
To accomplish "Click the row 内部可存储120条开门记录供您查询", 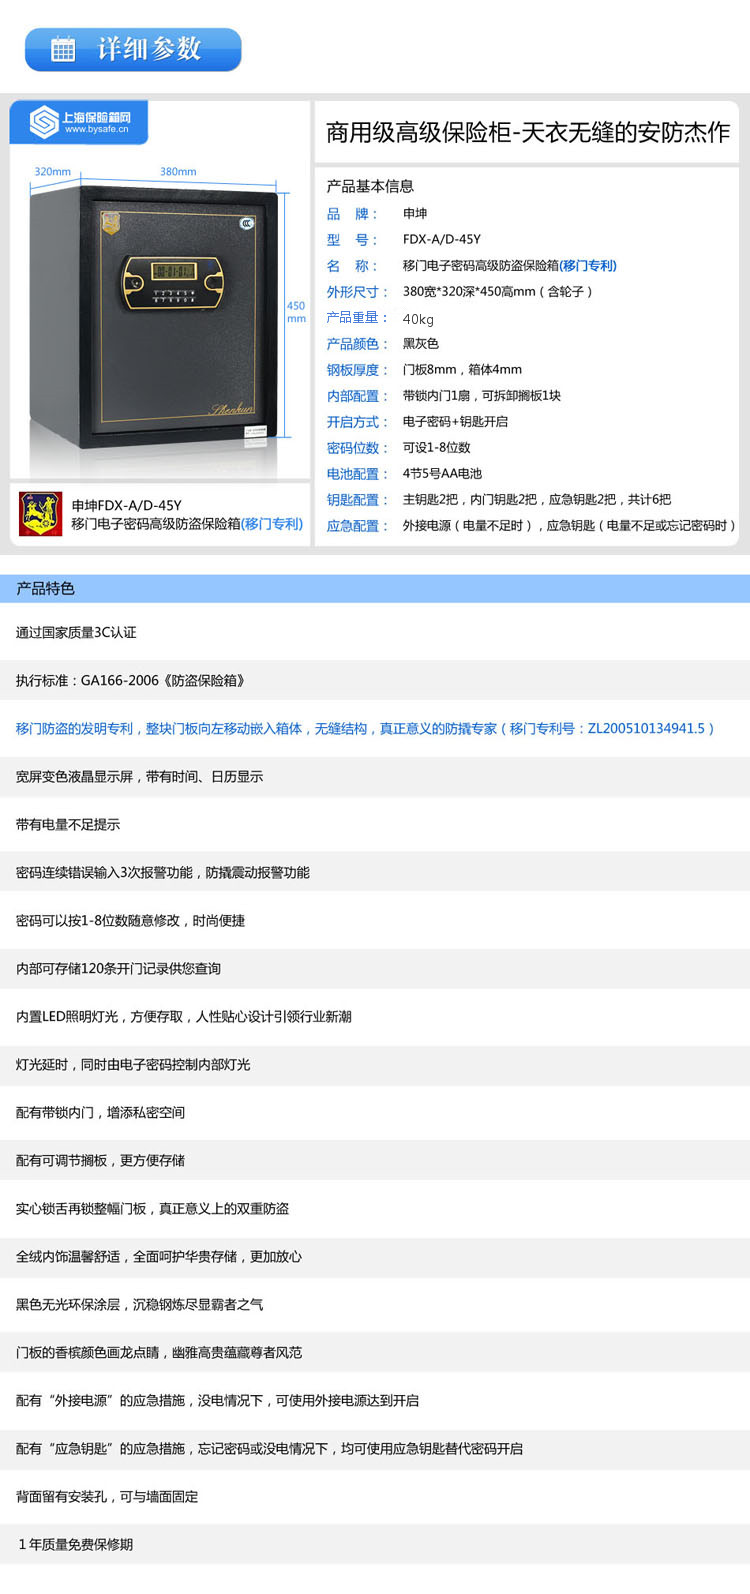I will (375, 968).
